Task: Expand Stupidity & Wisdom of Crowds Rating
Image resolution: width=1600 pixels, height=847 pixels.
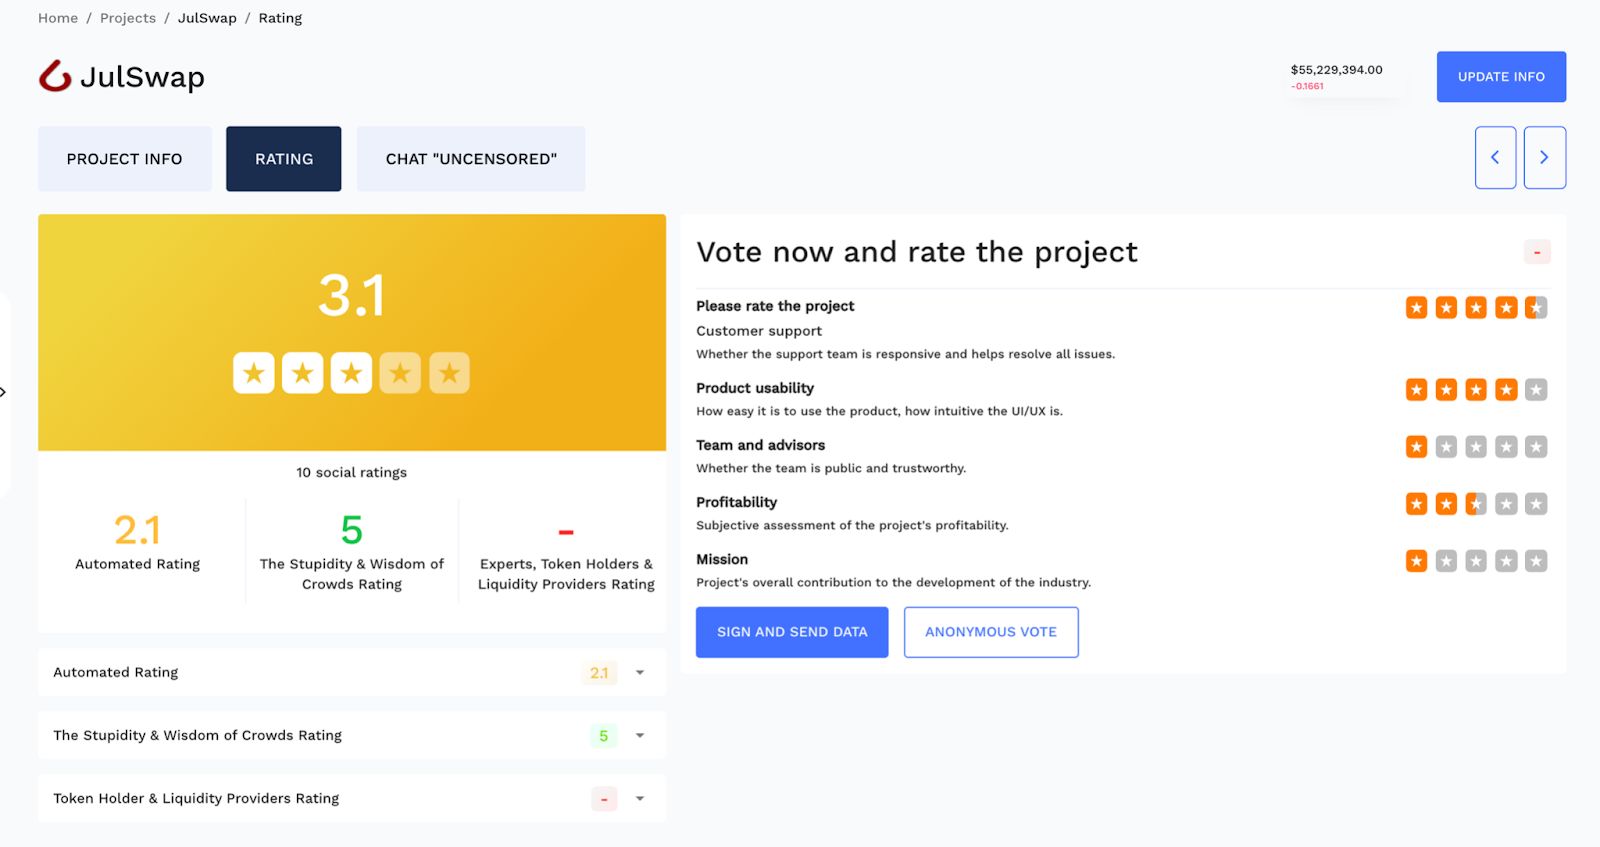Action: click(640, 736)
